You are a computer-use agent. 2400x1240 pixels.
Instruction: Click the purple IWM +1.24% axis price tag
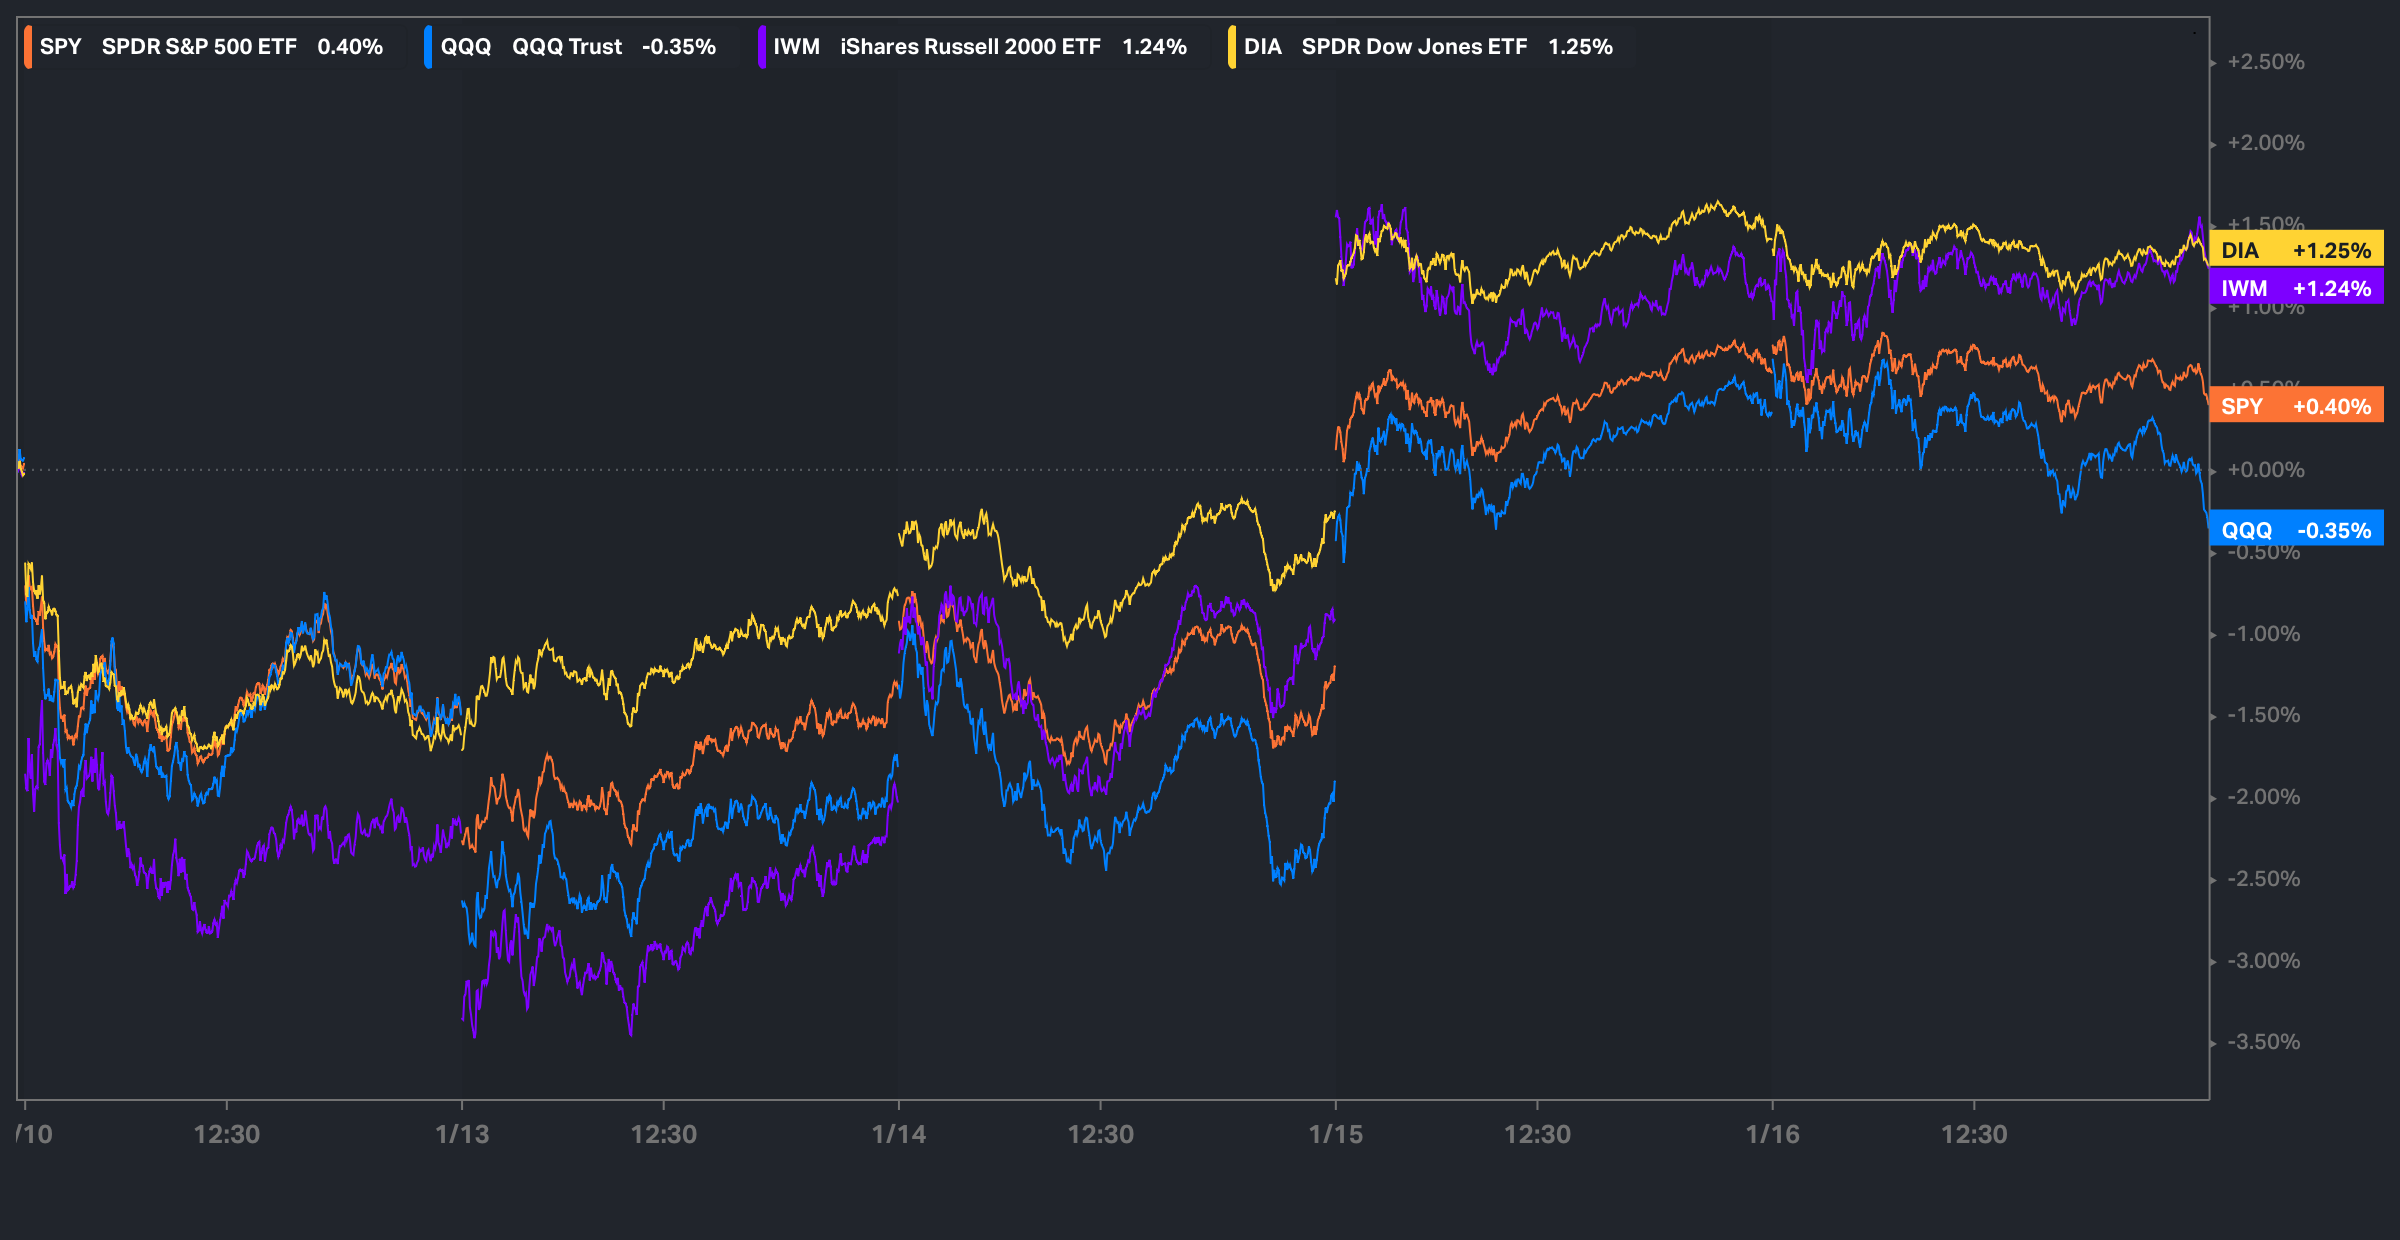coord(2296,288)
